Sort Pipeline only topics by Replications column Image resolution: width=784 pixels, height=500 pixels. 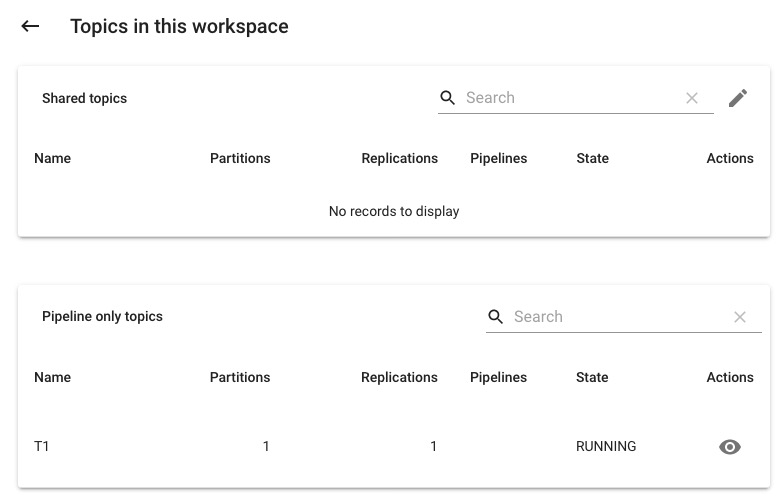tap(400, 378)
